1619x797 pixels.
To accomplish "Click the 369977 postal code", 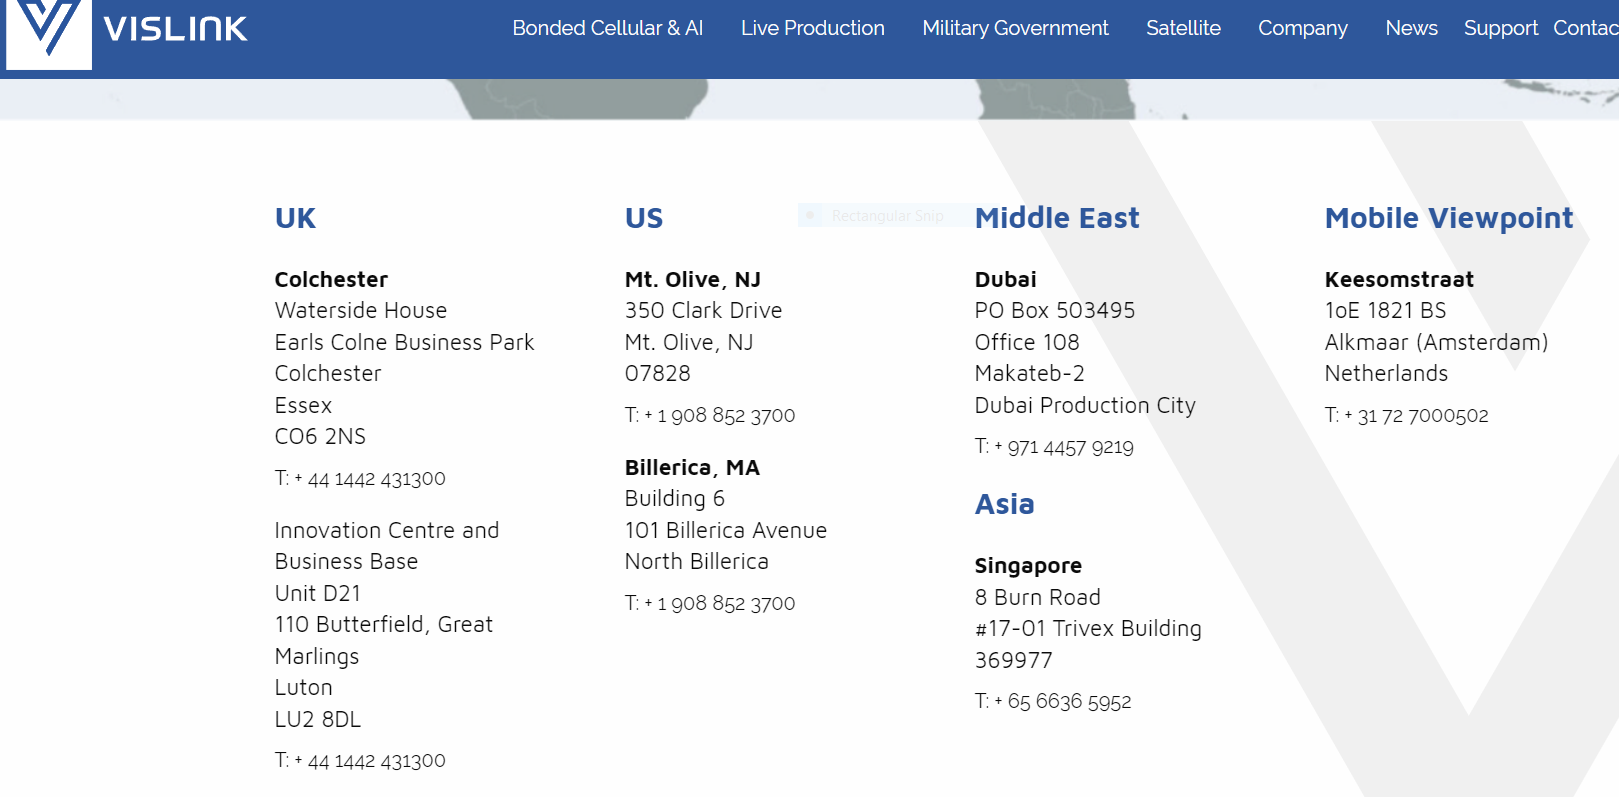I will (1014, 661).
